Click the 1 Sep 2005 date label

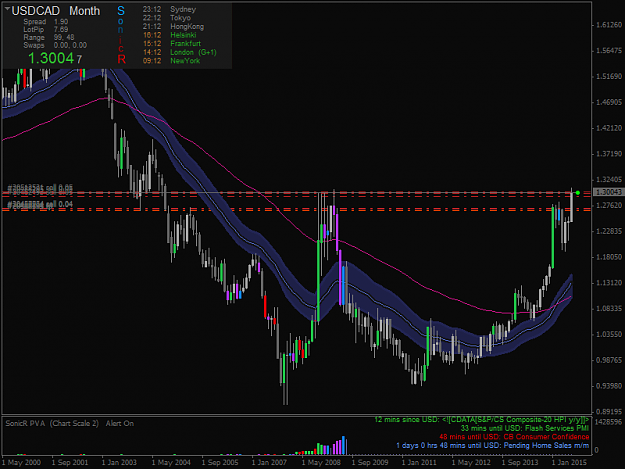pyautogui.click(x=220, y=463)
